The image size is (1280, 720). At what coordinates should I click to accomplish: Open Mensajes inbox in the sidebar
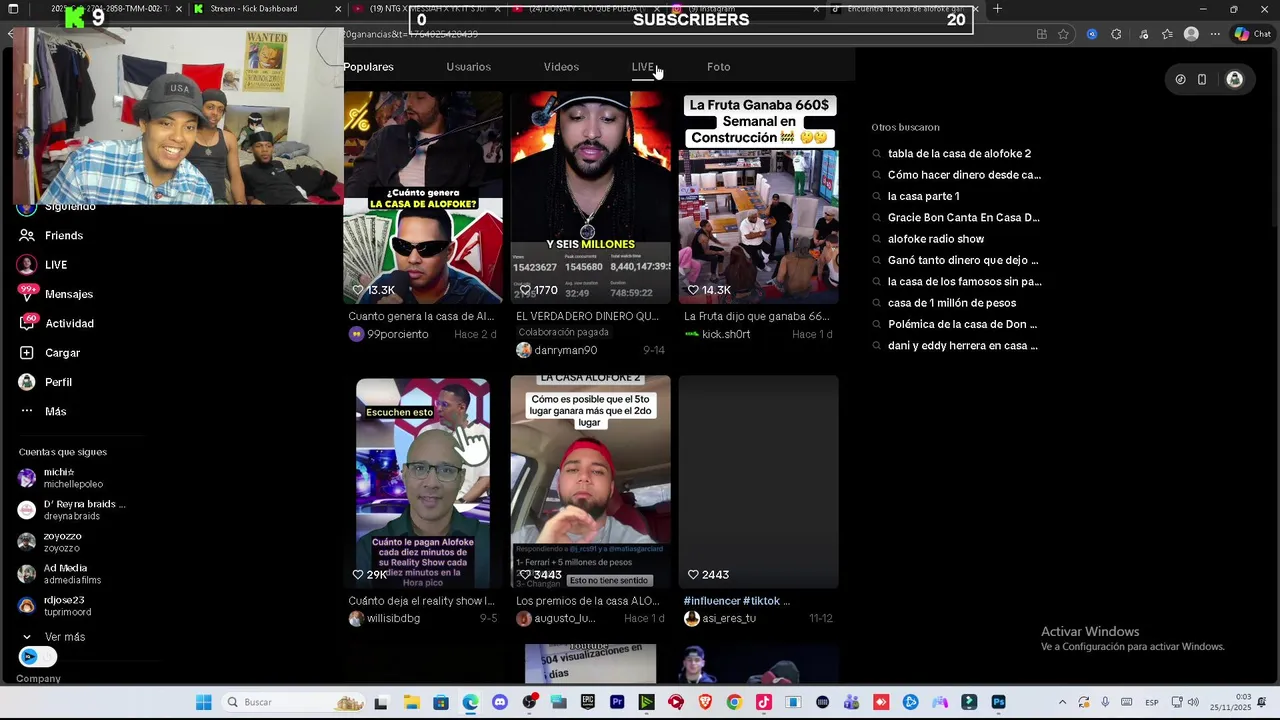[x=57, y=294]
